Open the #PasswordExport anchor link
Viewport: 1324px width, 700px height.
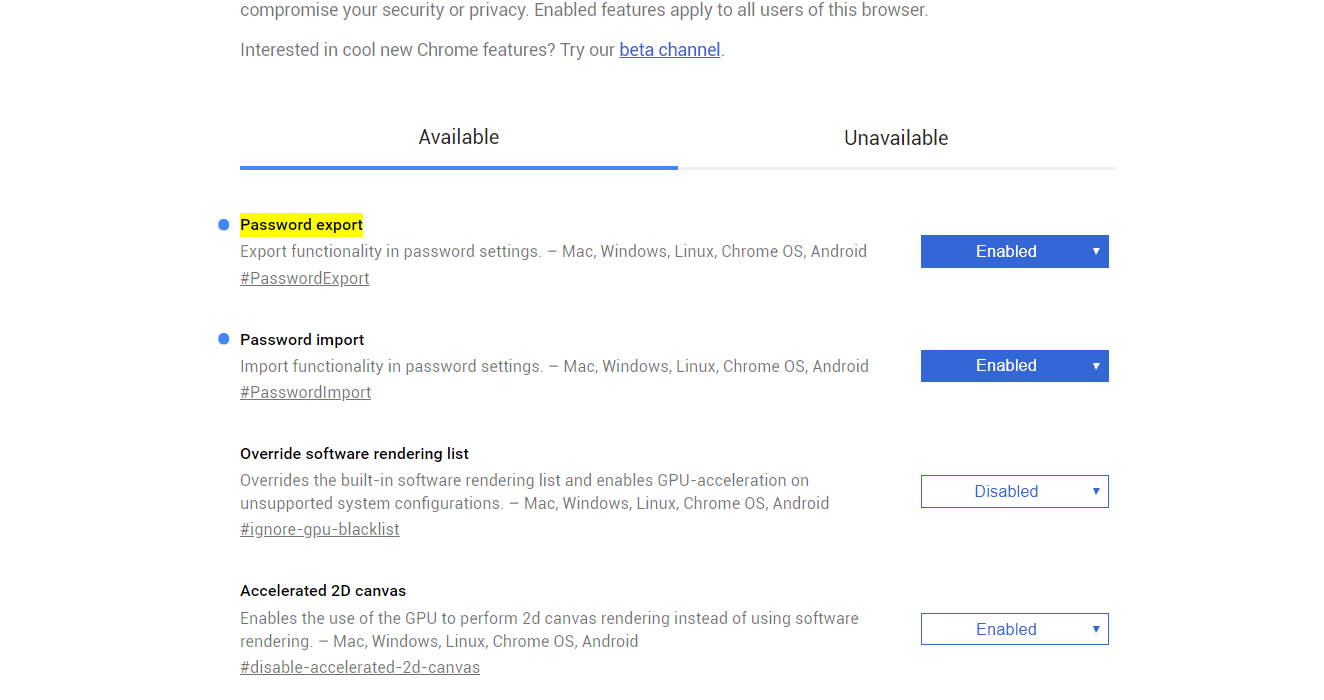305,278
